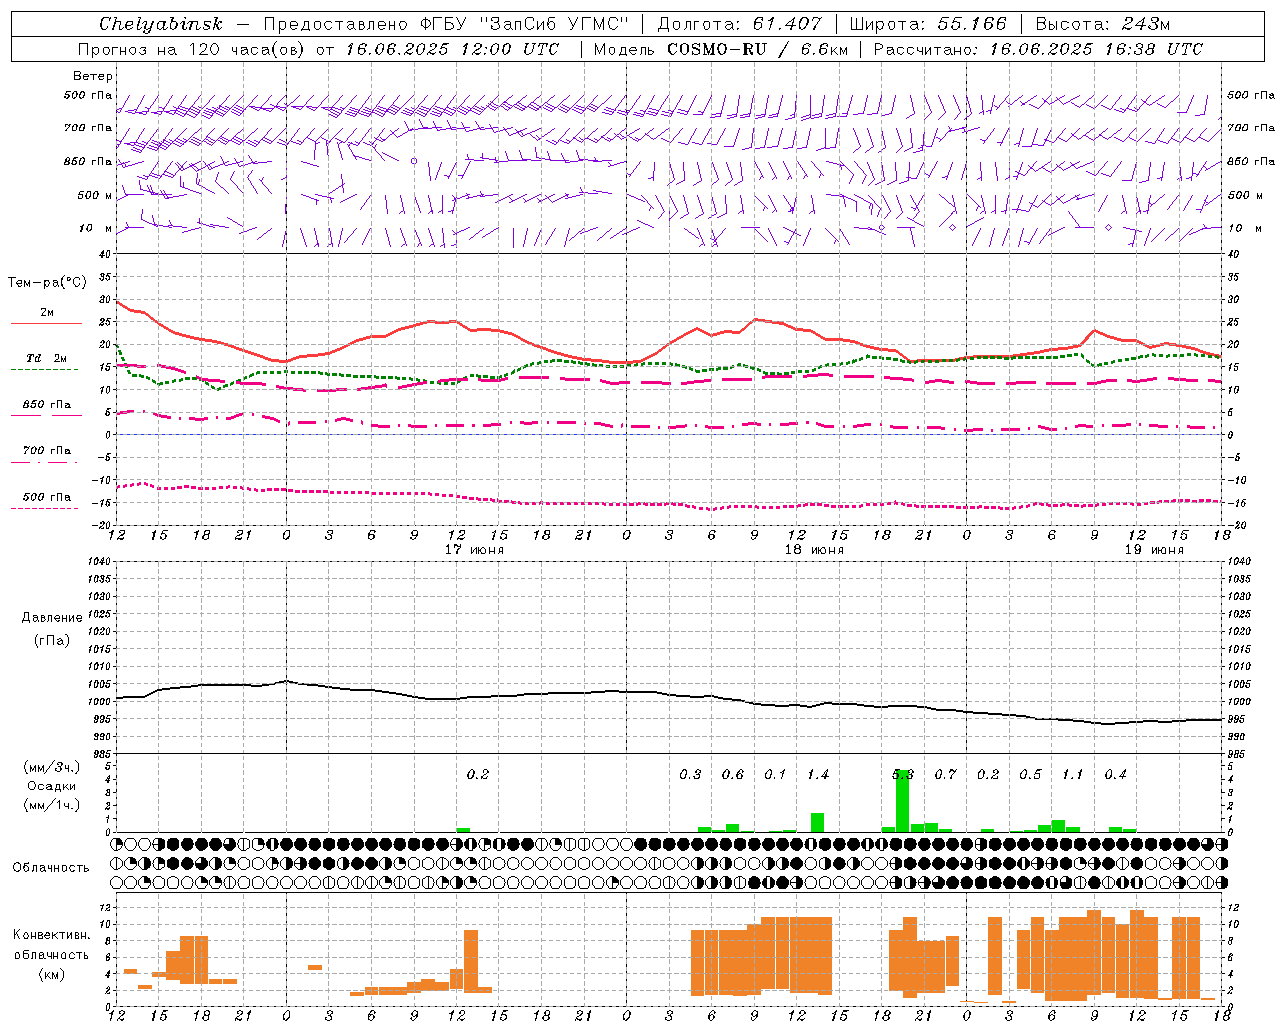
Task: Click the tallest green precipitation bar
Action: pyautogui.click(x=903, y=801)
